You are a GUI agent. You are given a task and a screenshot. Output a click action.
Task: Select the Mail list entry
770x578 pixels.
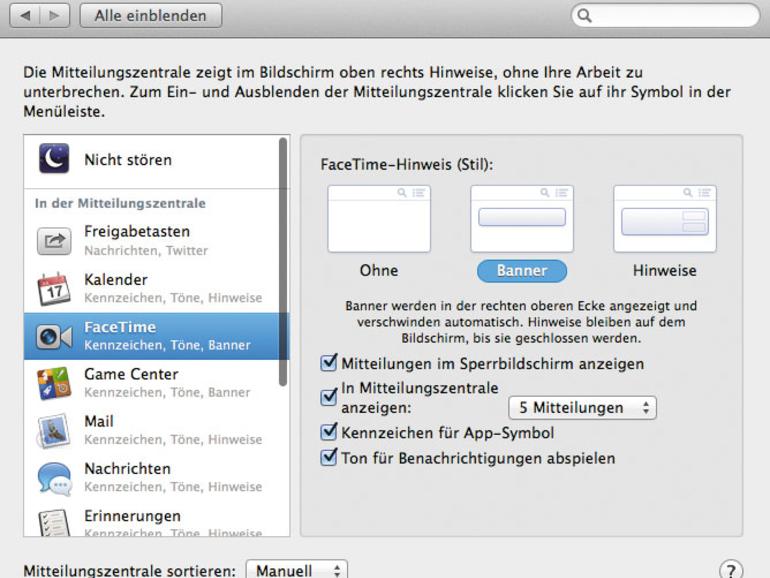click(151, 430)
